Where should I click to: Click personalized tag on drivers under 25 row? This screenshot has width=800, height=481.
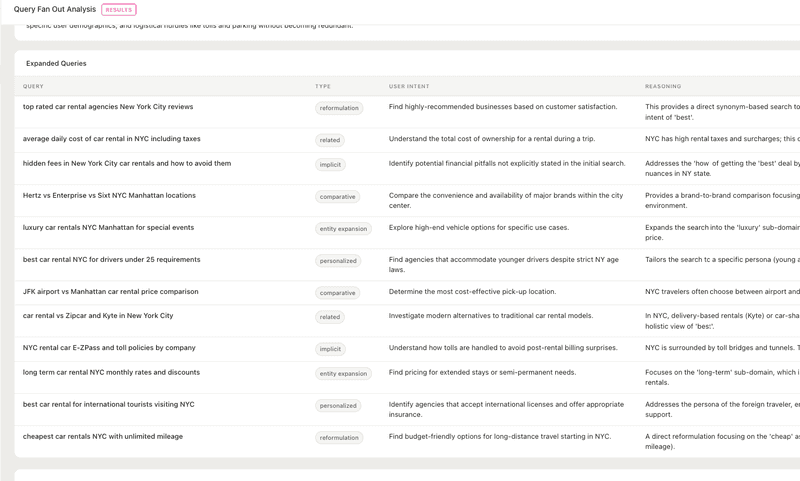point(338,261)
